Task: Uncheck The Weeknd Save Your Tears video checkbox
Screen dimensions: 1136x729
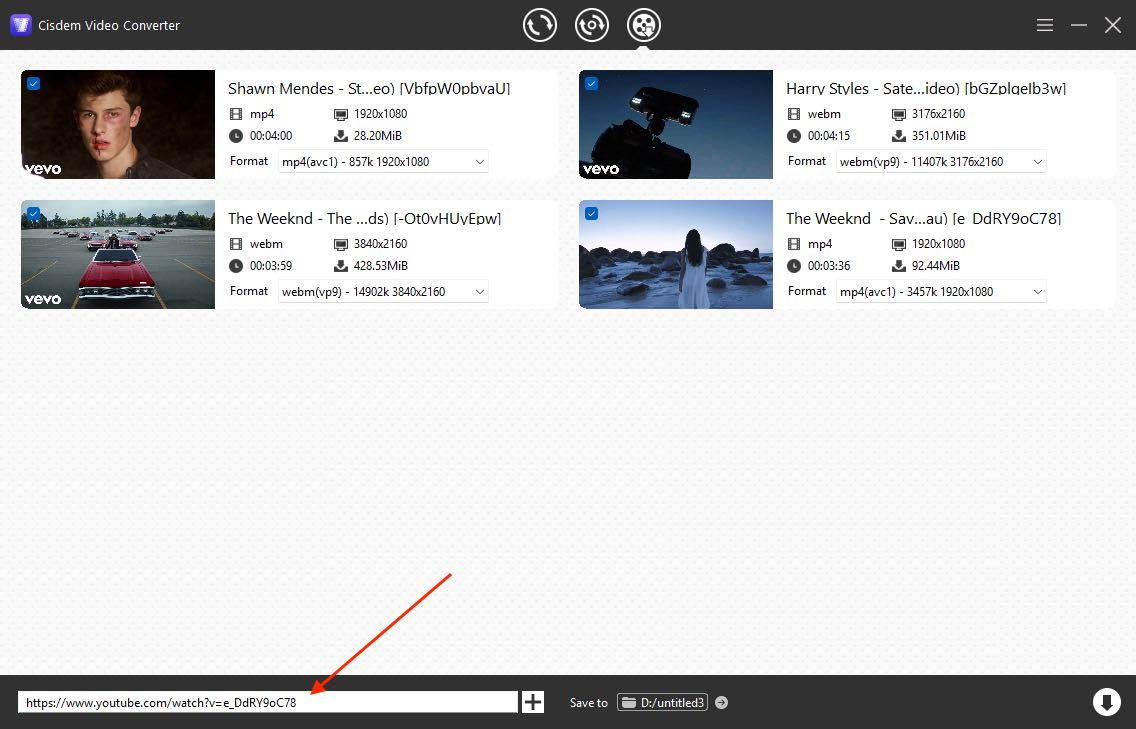Action: pyautogui.click(x=591, y=213)
